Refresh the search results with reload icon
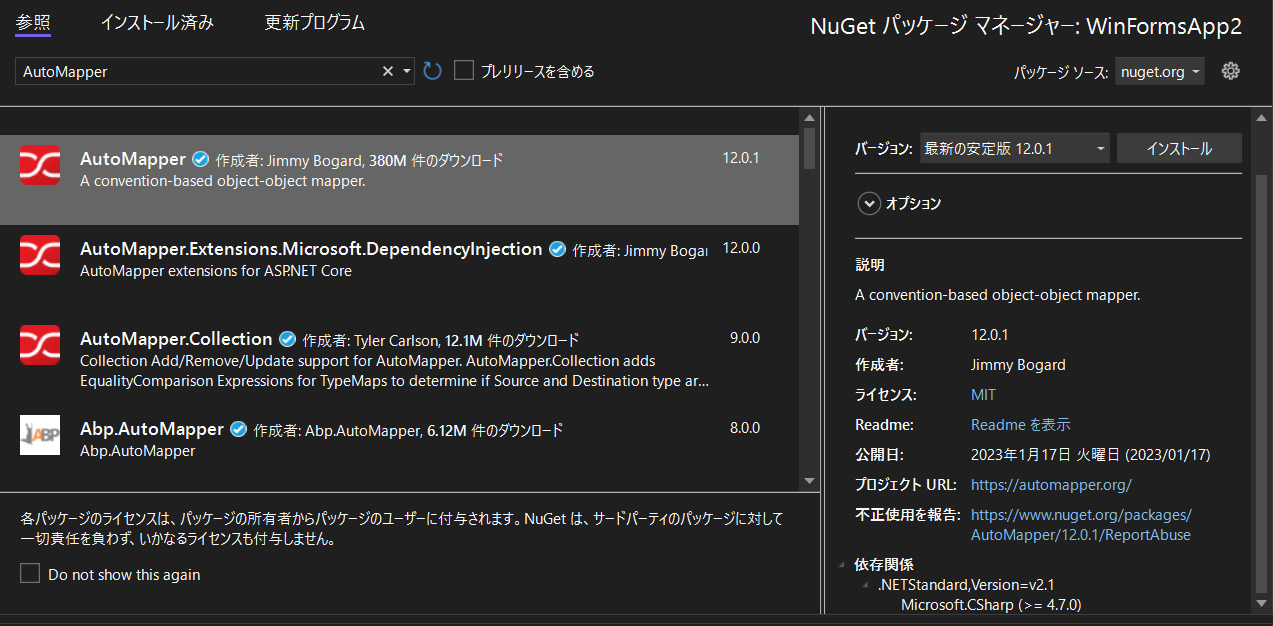The width and height of the screenshot is (1273, 626). [x=431, y=71]
